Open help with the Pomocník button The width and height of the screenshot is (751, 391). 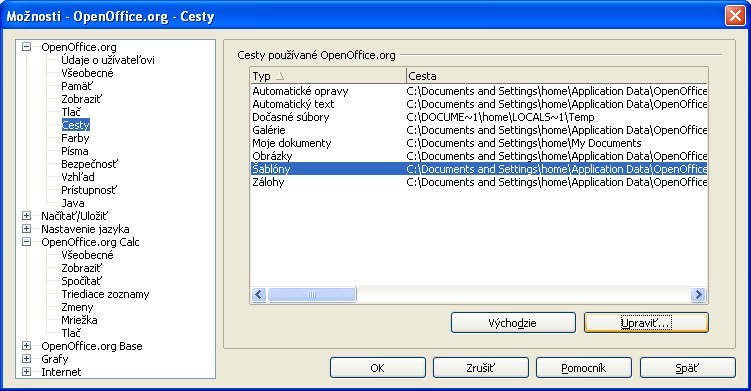click(x=583, y=368)
